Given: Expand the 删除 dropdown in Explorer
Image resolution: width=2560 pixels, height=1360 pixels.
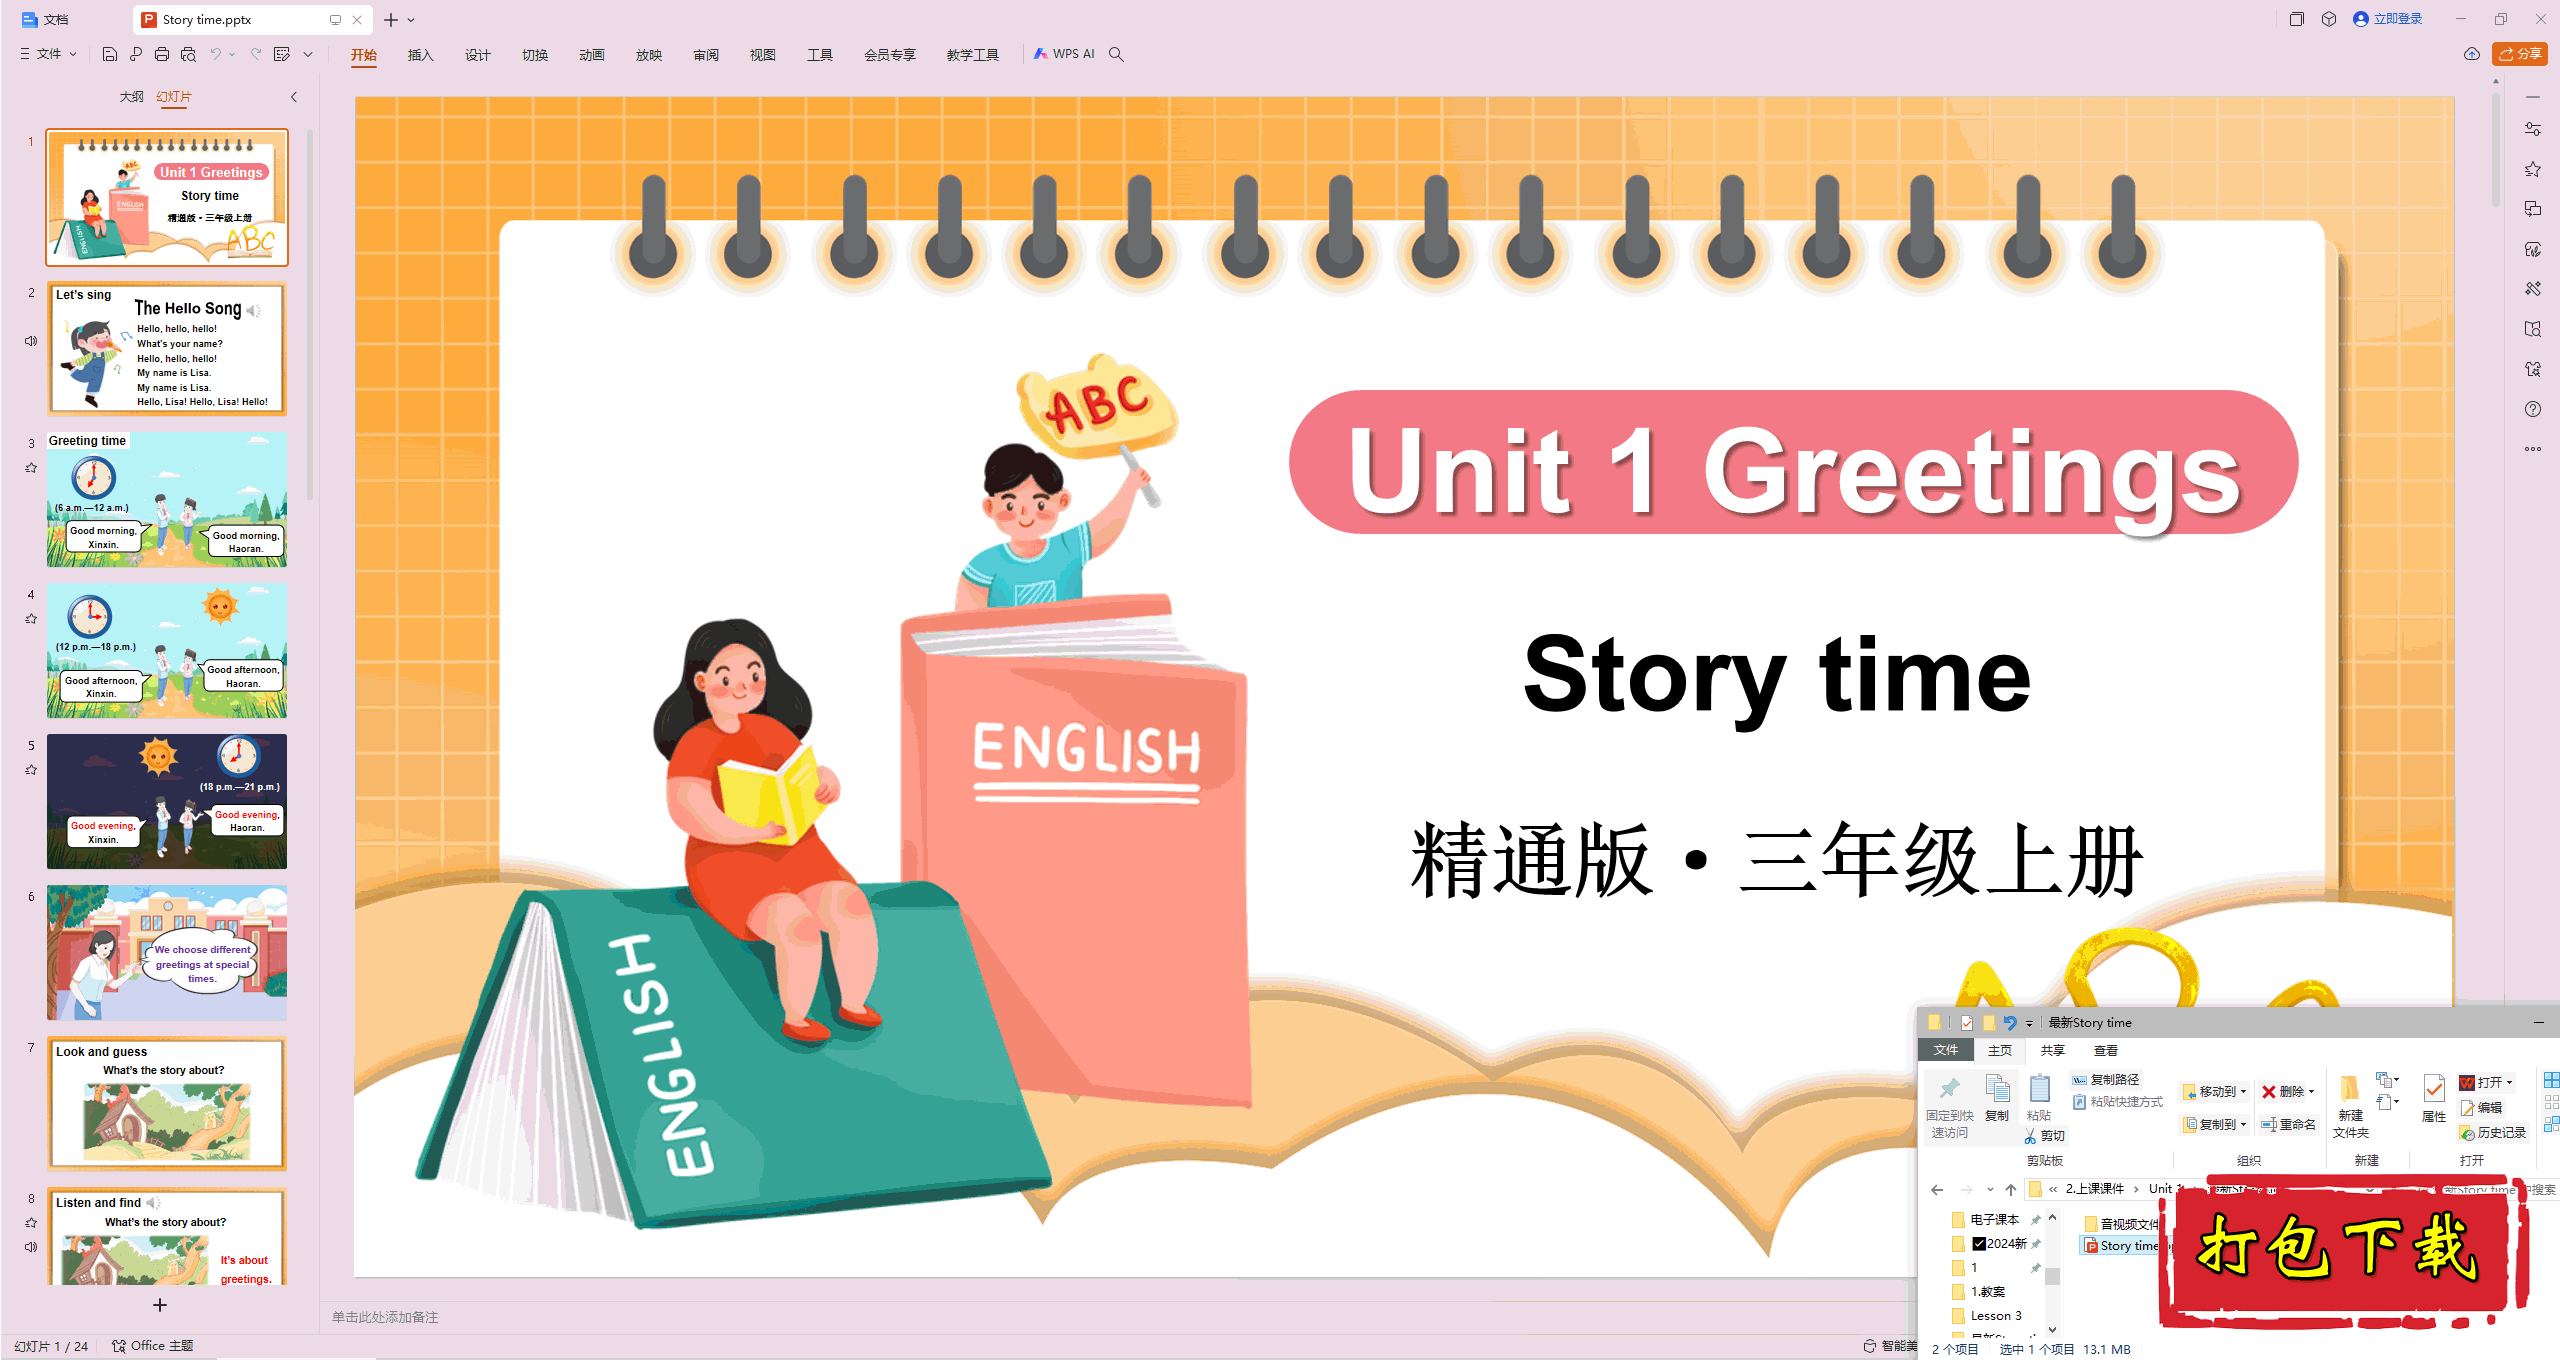Looking at the screenshot, I should [x=2312, y=1092].
